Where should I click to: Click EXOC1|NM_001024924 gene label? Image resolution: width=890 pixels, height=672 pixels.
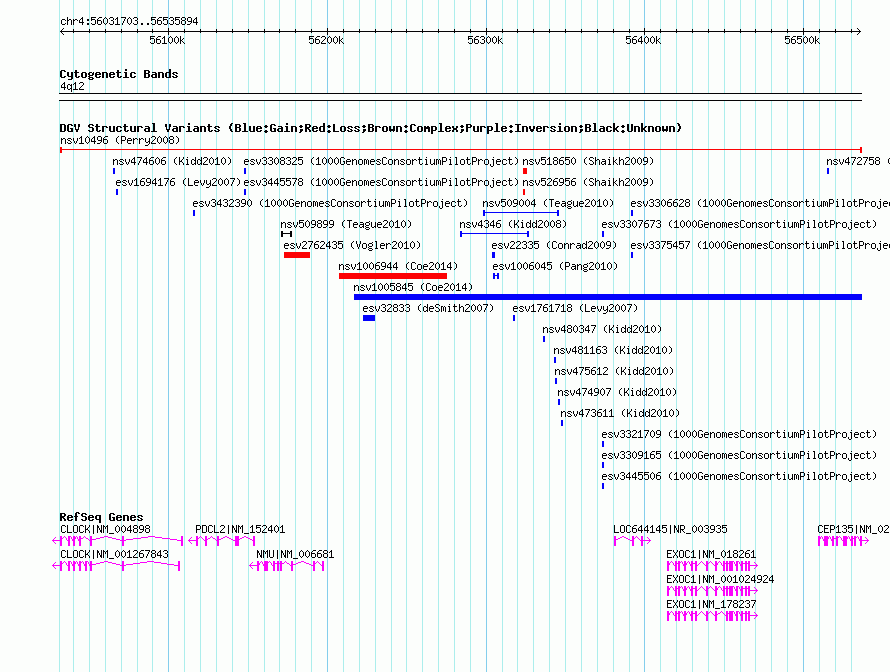[720, 579]
